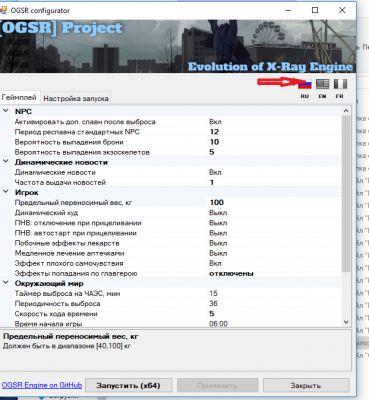Select the Russian flag language icon
The height and width of the screenshot is (400, 369).
(x=305, y=84)
